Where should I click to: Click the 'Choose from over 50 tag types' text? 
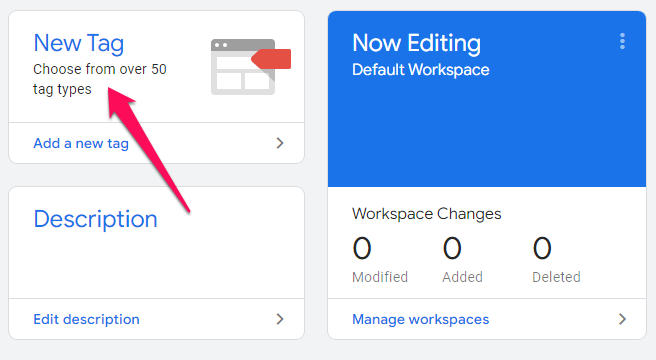coord(100,79)
